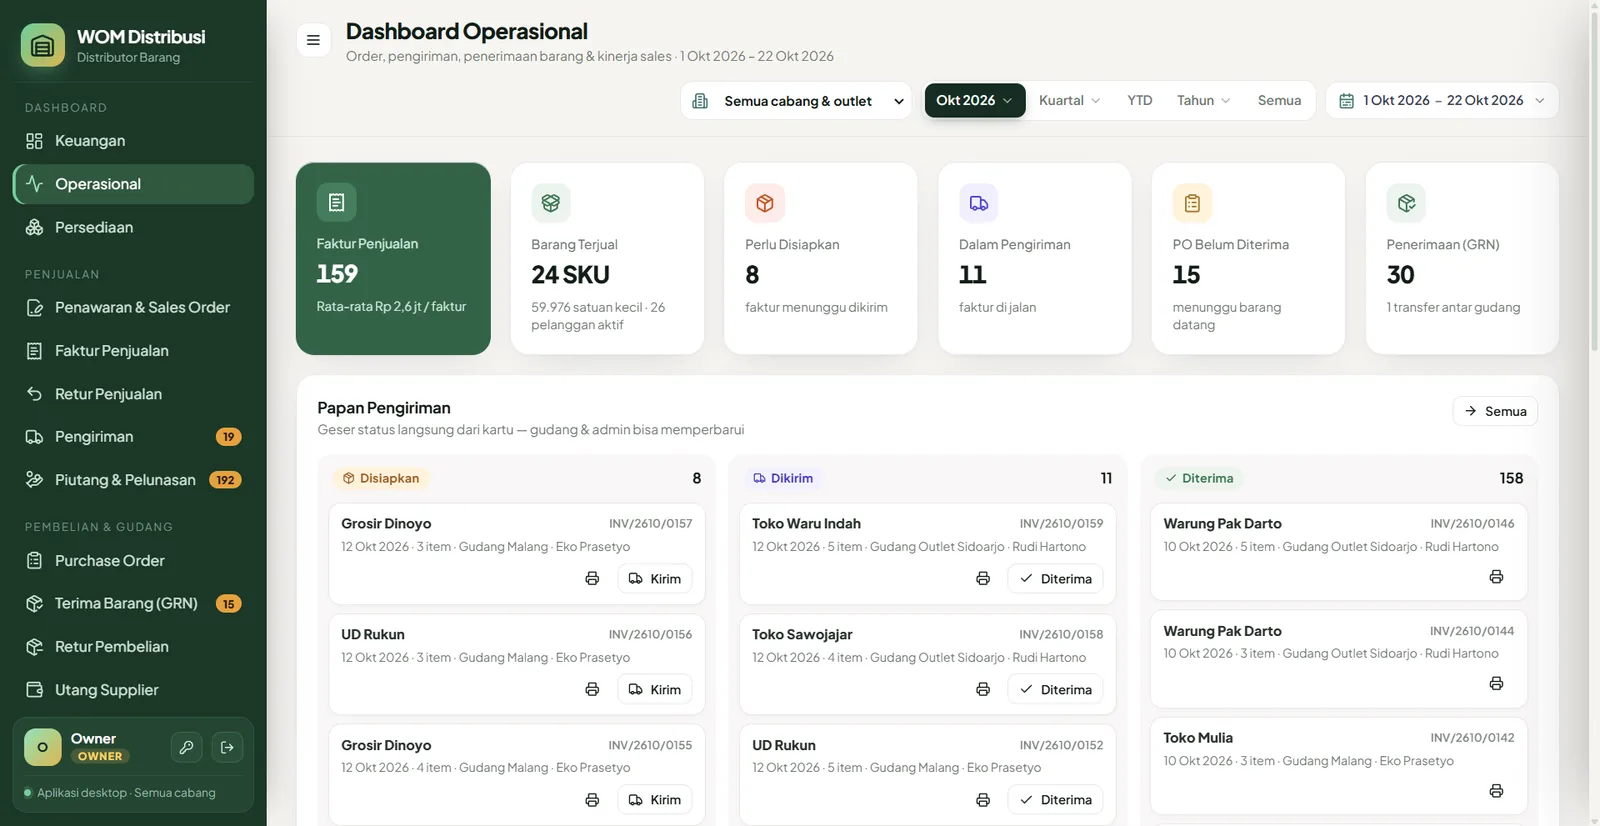
Task: Open the Semua cabang & outlet dropdown
Action: 796,101
